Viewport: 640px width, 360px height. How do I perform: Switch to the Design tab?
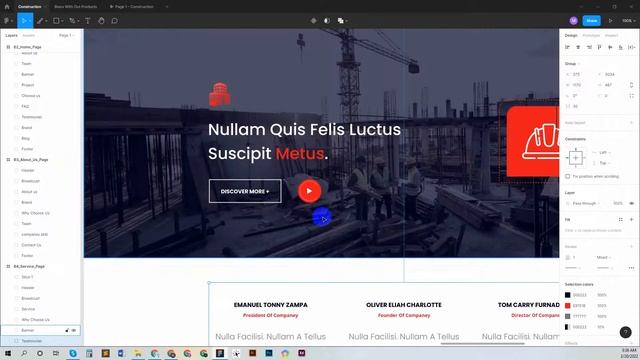click(571, 36)
